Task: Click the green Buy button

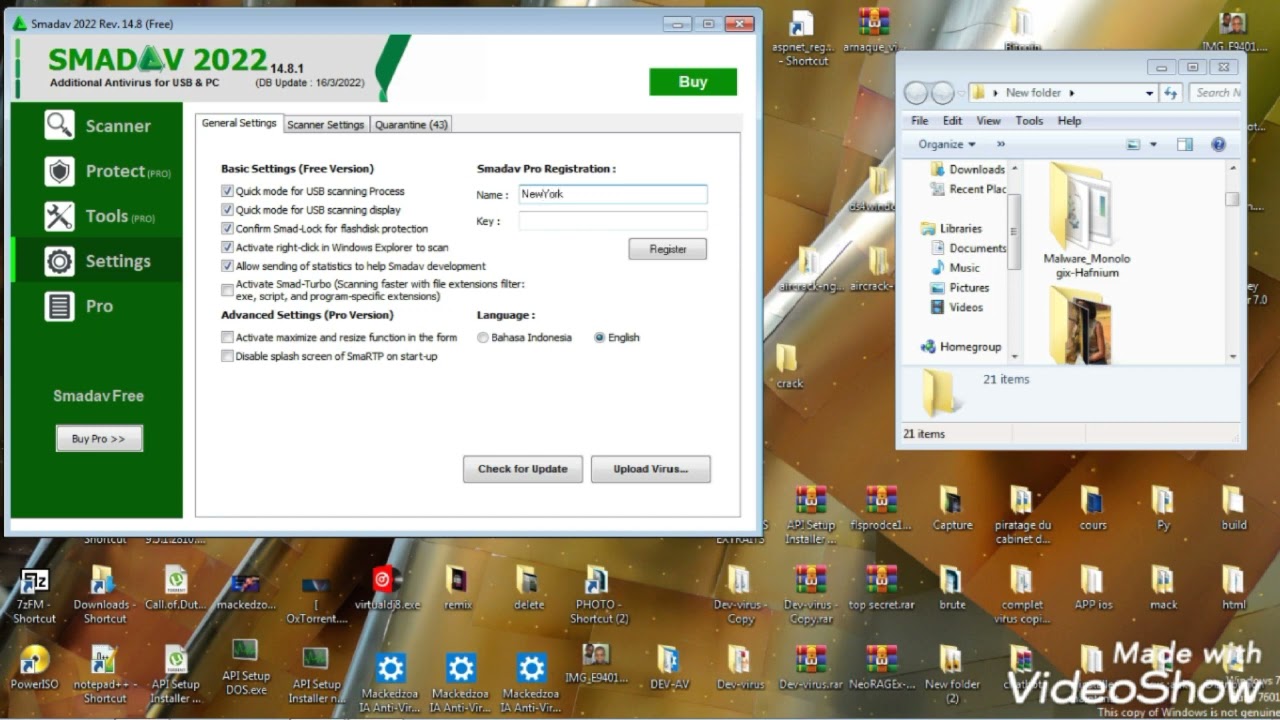Action: click(693, 82)
